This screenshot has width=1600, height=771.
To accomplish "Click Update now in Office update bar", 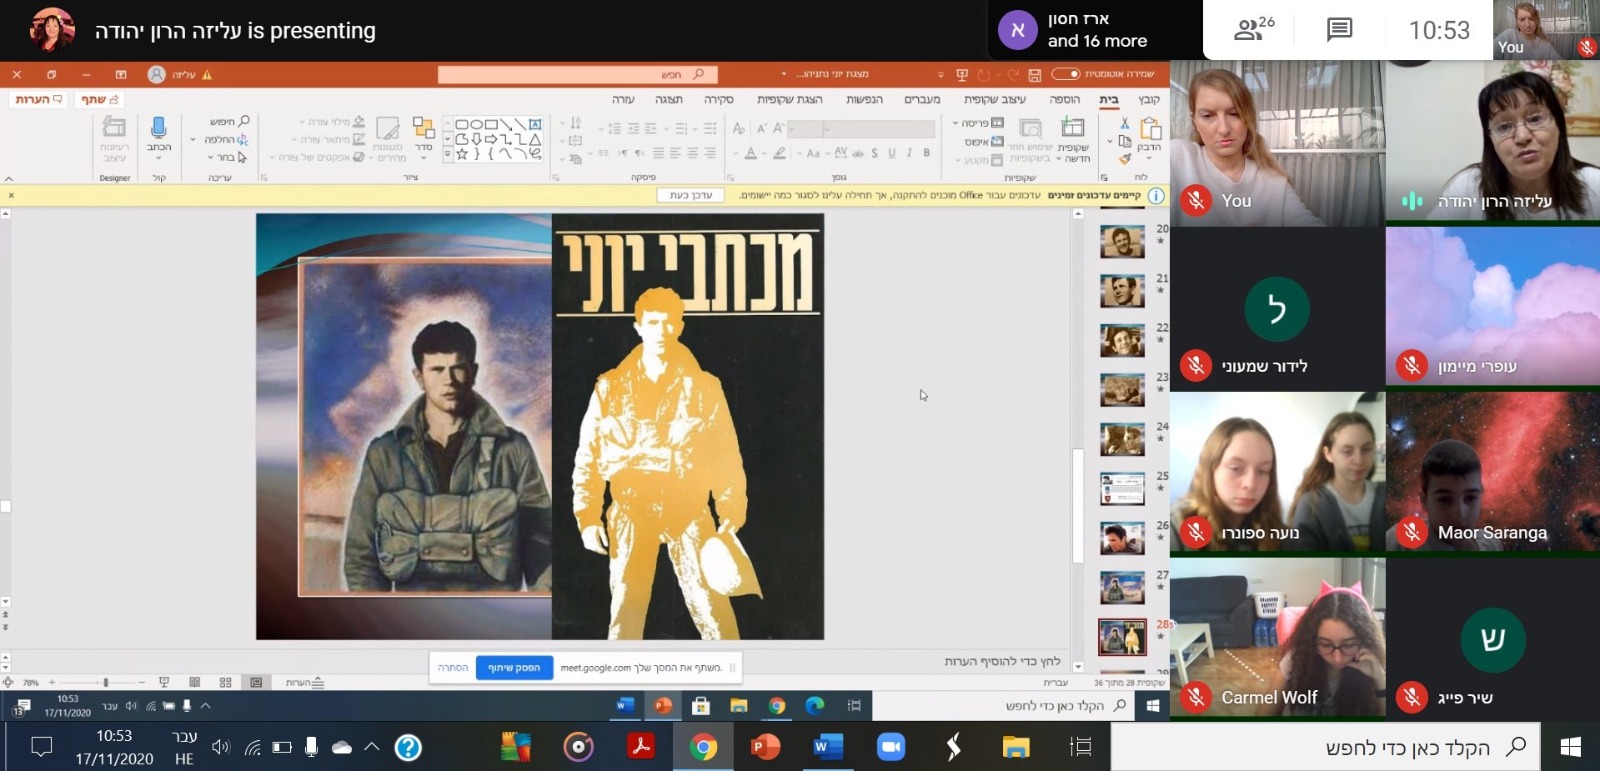I will click(x=691, y=195).
